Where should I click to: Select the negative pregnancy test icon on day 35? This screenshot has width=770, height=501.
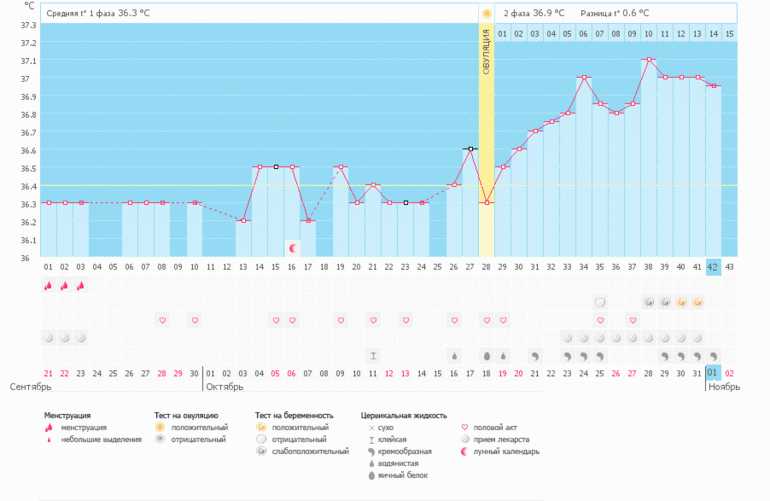pyautogui.click(x=600, y=302)
